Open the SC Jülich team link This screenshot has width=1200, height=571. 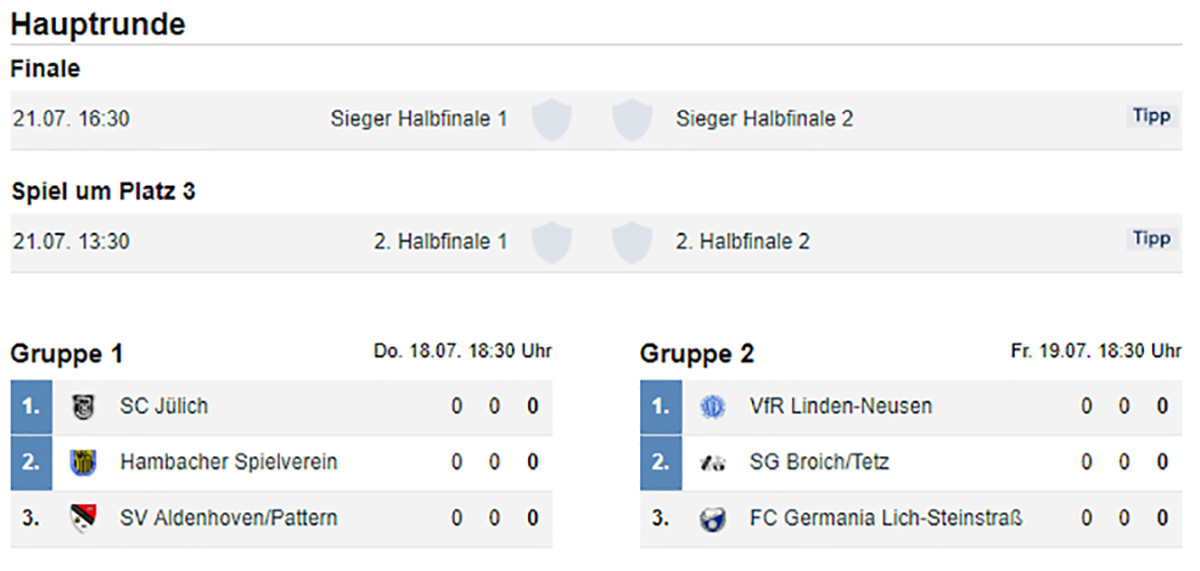click(164, 407)
